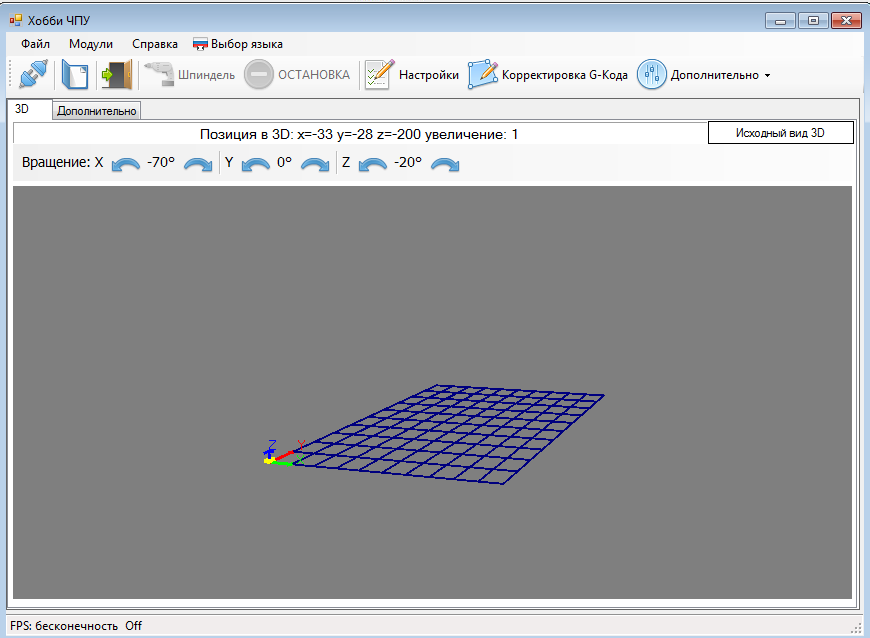The height and width of the screenshot is (638, 870).
Task: Open new file document icon
Action: point(75,74)
